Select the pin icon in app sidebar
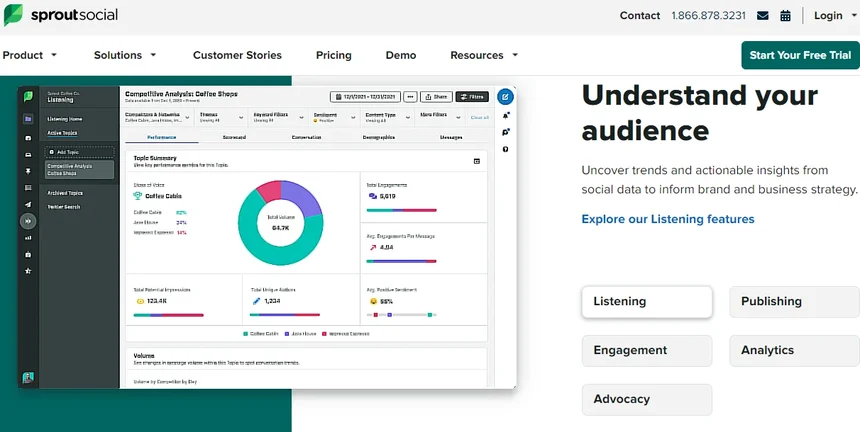The height and width of the screenshot is (432, 860). pyautogui.click(x=28, y=171)
